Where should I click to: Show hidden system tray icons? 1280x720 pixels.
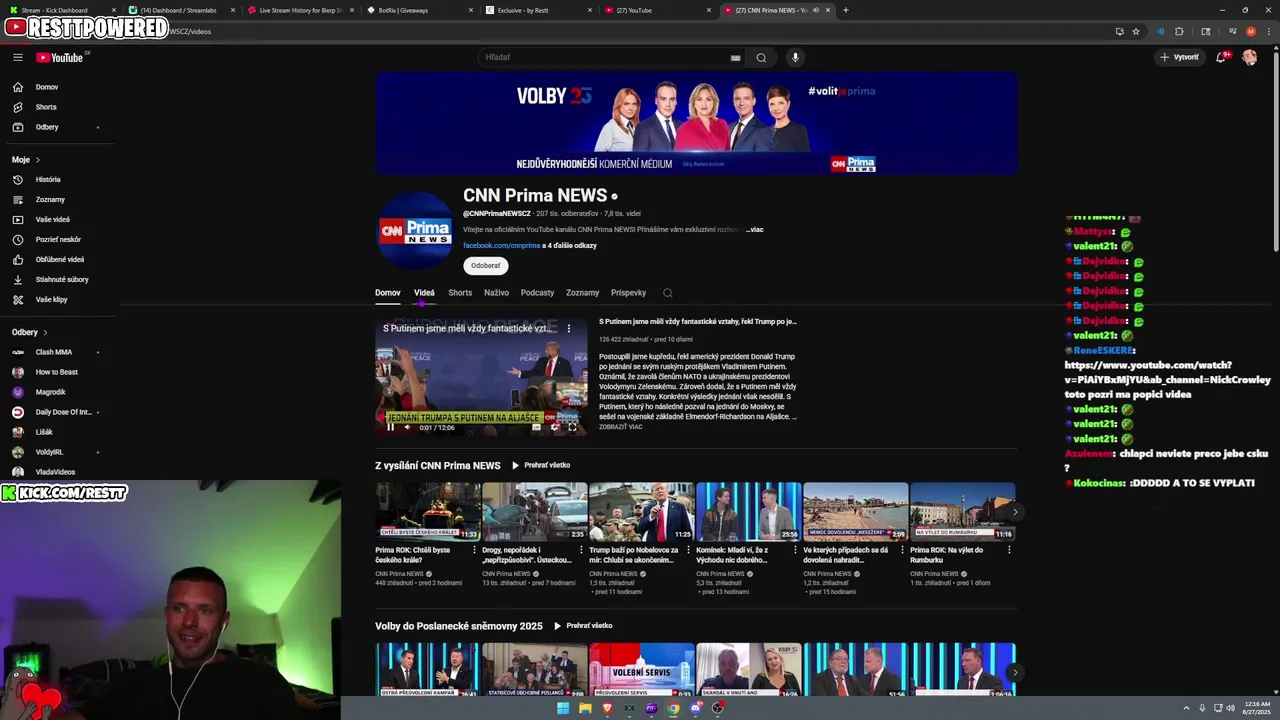[x=1187, y=708]
